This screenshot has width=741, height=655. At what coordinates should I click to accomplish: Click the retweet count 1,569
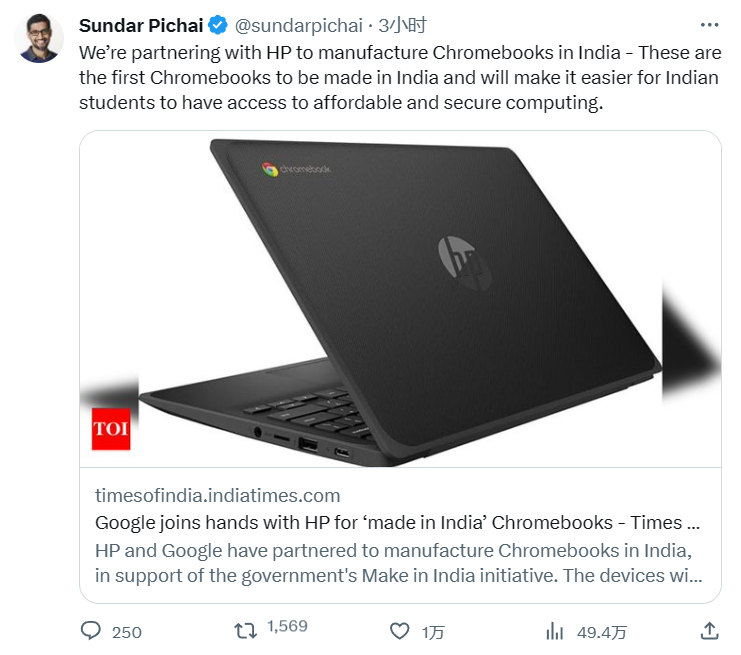[x=287, y=627]
